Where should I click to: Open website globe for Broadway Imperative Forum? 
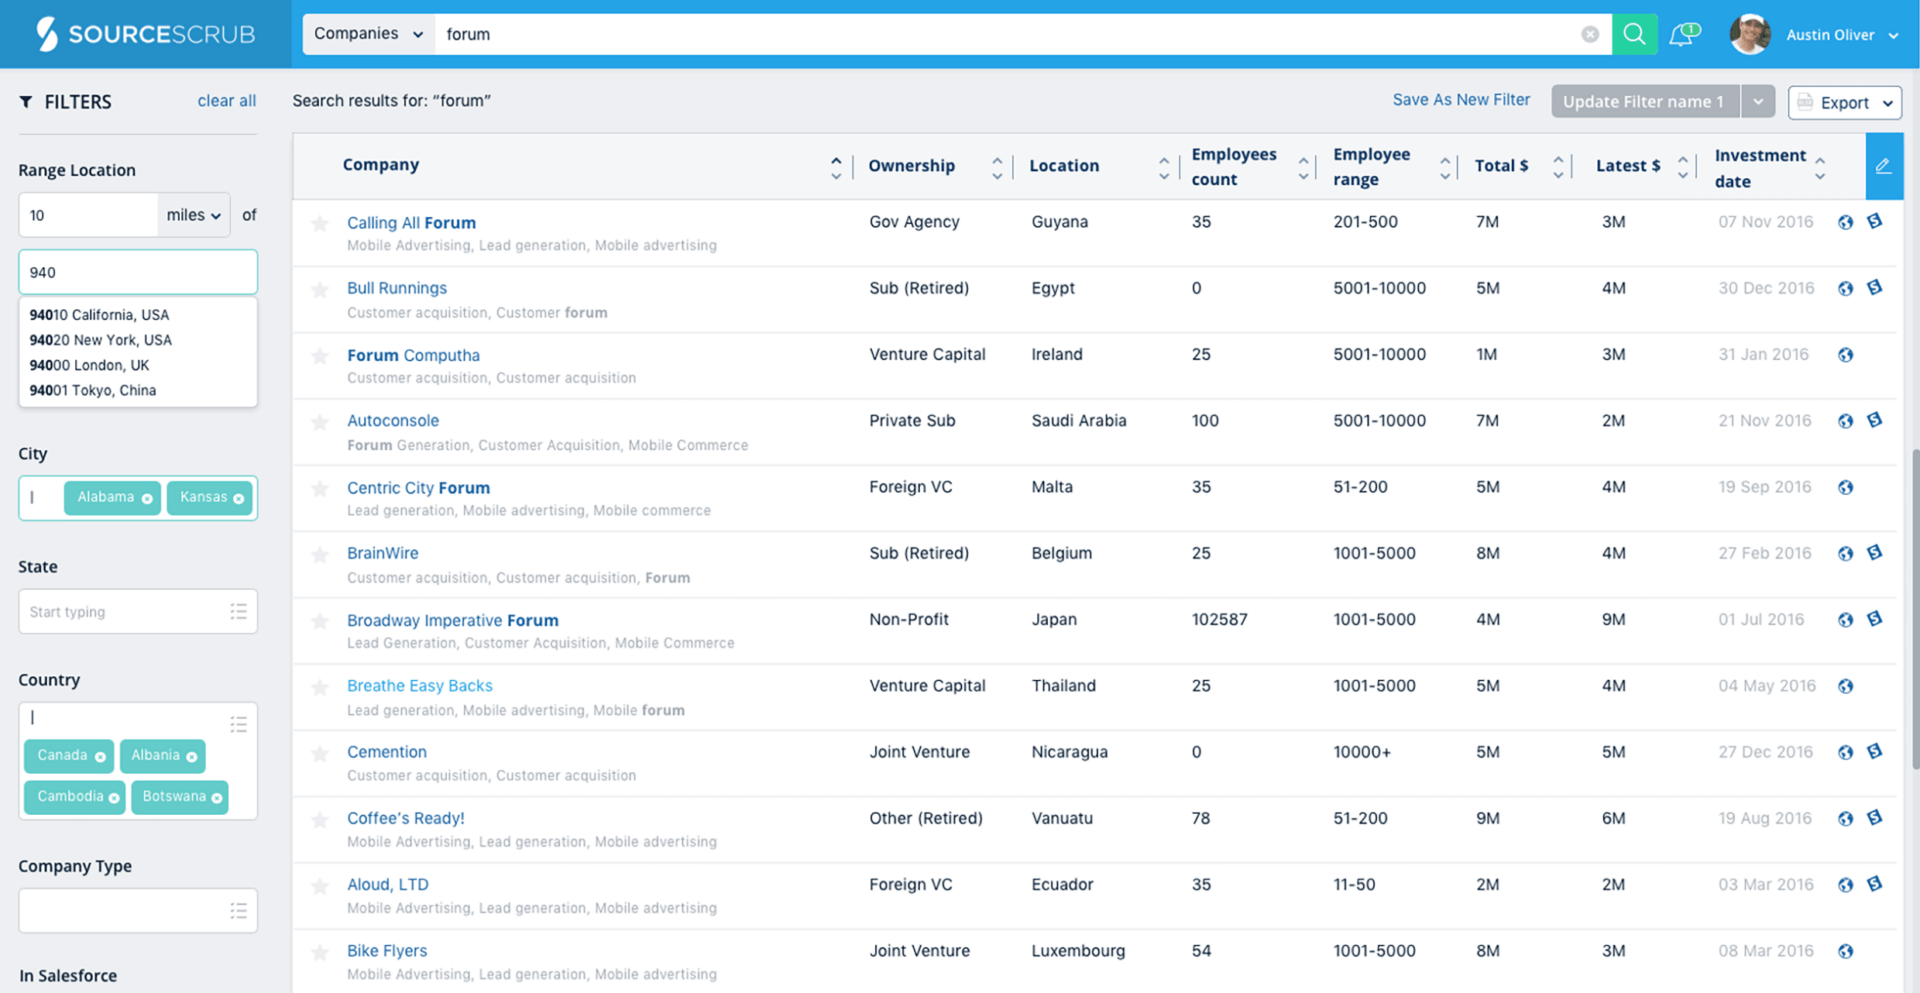click(1846, 620)
